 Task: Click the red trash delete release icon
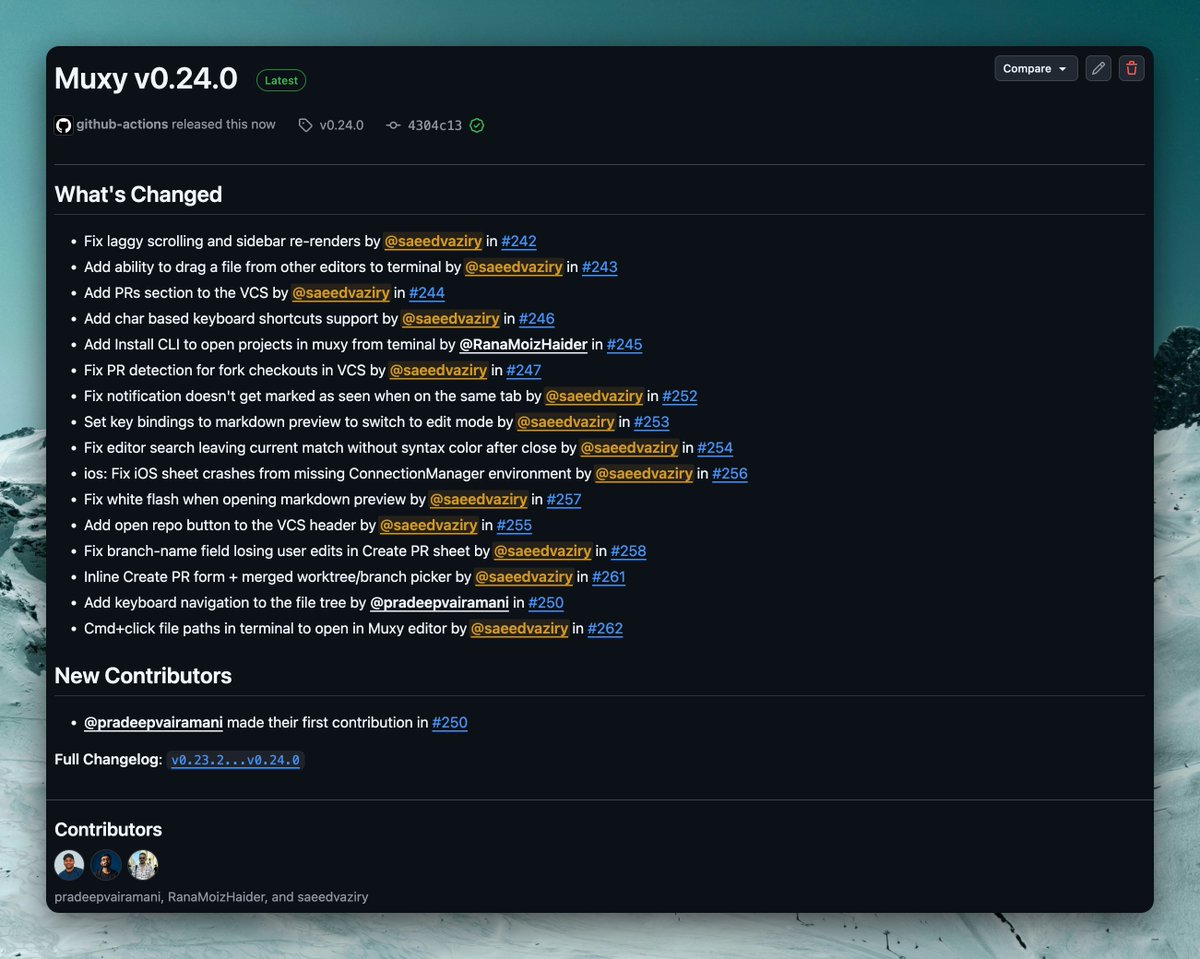[1131, 68]
